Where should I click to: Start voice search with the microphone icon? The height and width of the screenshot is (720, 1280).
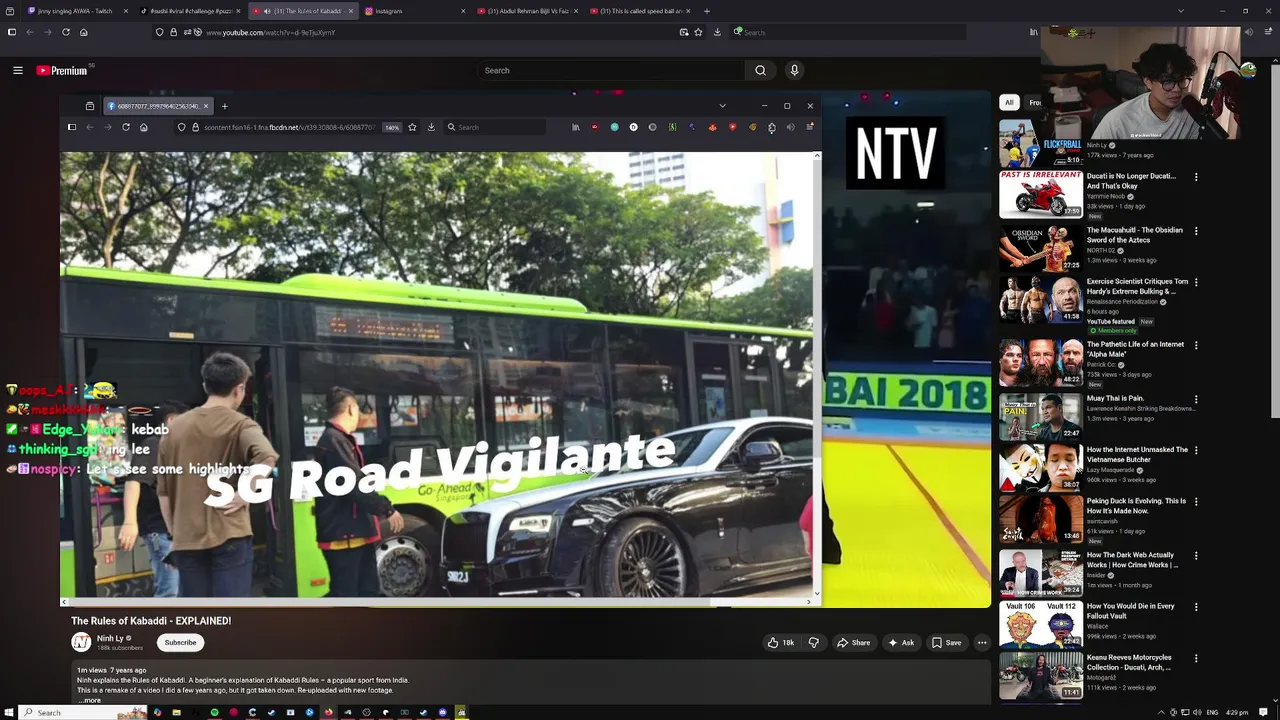tap(794, 70)
